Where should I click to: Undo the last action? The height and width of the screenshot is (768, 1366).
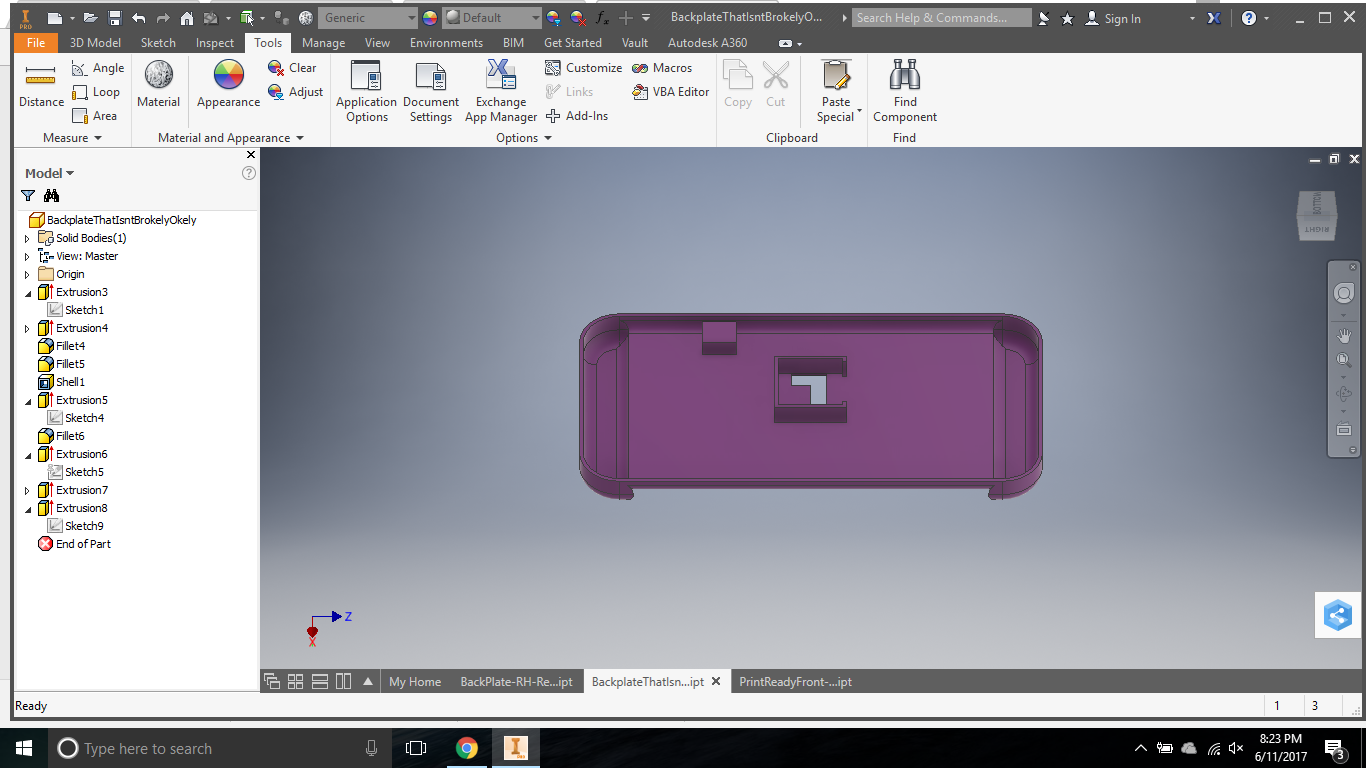click(138, 18)
